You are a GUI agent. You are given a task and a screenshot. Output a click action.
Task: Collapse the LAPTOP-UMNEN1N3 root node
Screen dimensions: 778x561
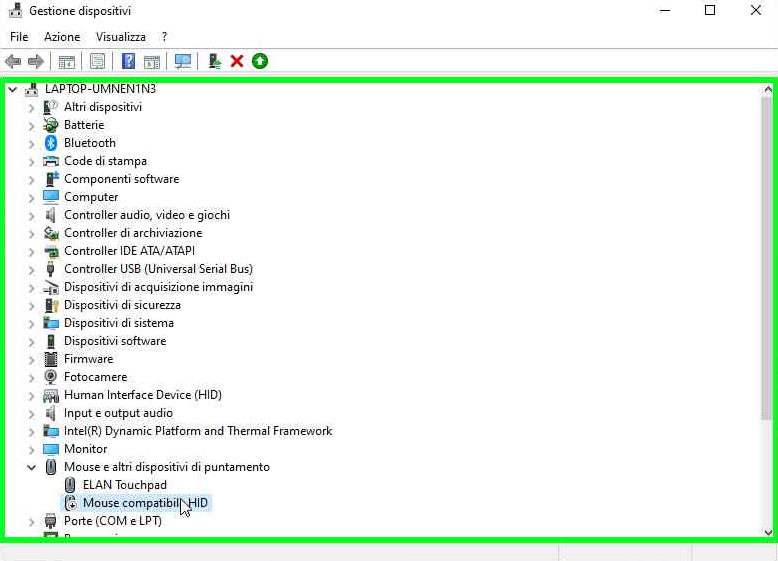[13, 90]
